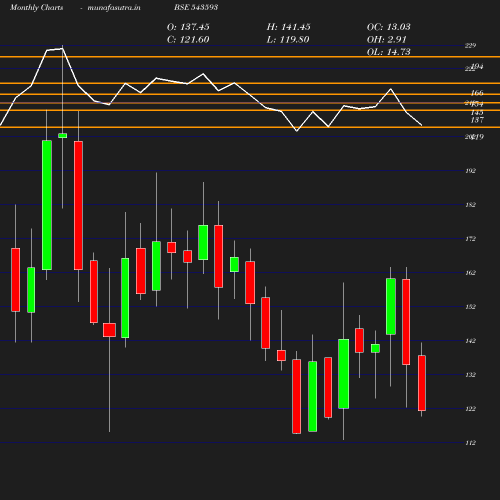Click the 122 price axis label
The image size is (500, 500).
click(470, 409)
